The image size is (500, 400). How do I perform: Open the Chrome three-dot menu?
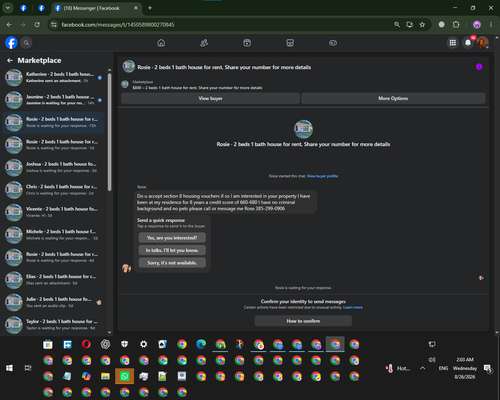(x=491, y=25)
